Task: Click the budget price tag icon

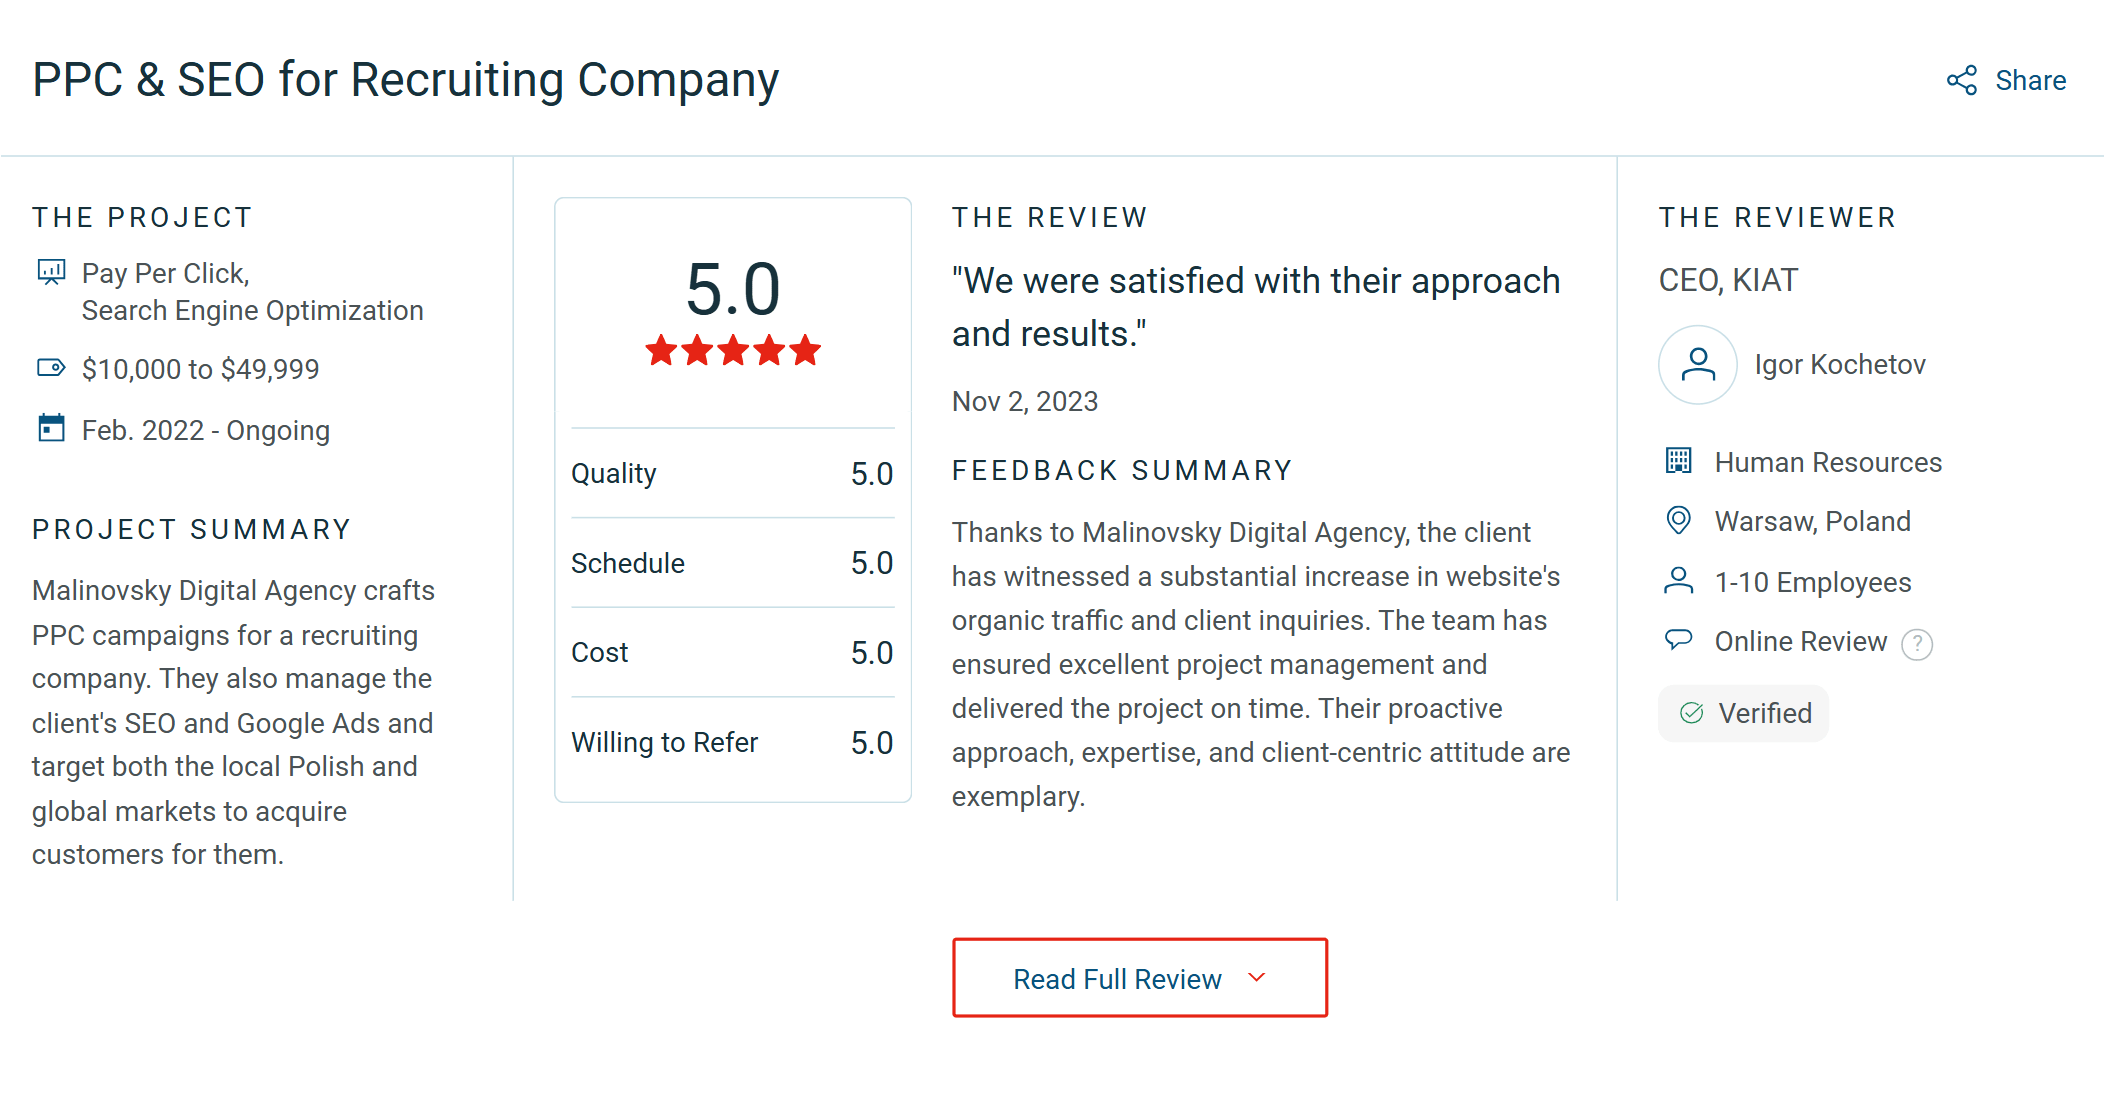Action: pyautogui.click(x=51, y=368)
